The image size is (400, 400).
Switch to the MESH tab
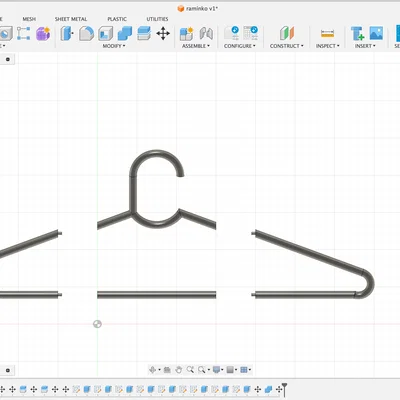tap(29, 19)
